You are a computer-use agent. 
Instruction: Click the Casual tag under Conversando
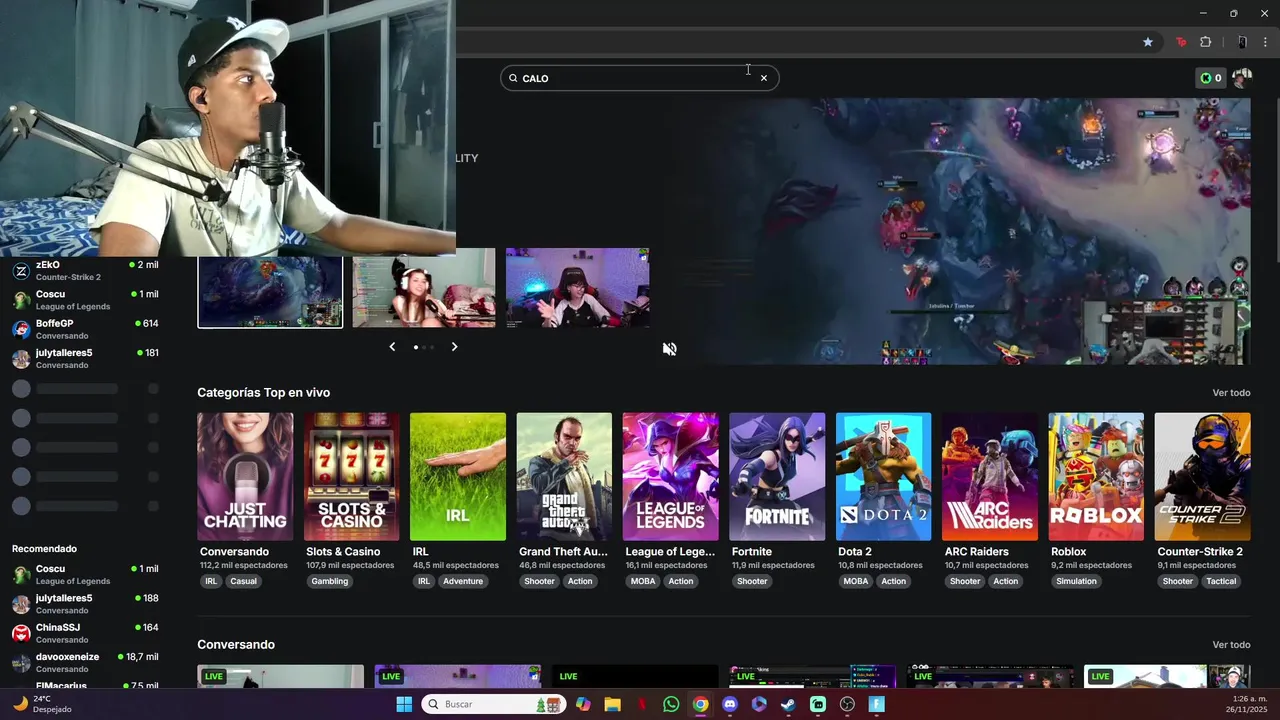coord(243,581)
